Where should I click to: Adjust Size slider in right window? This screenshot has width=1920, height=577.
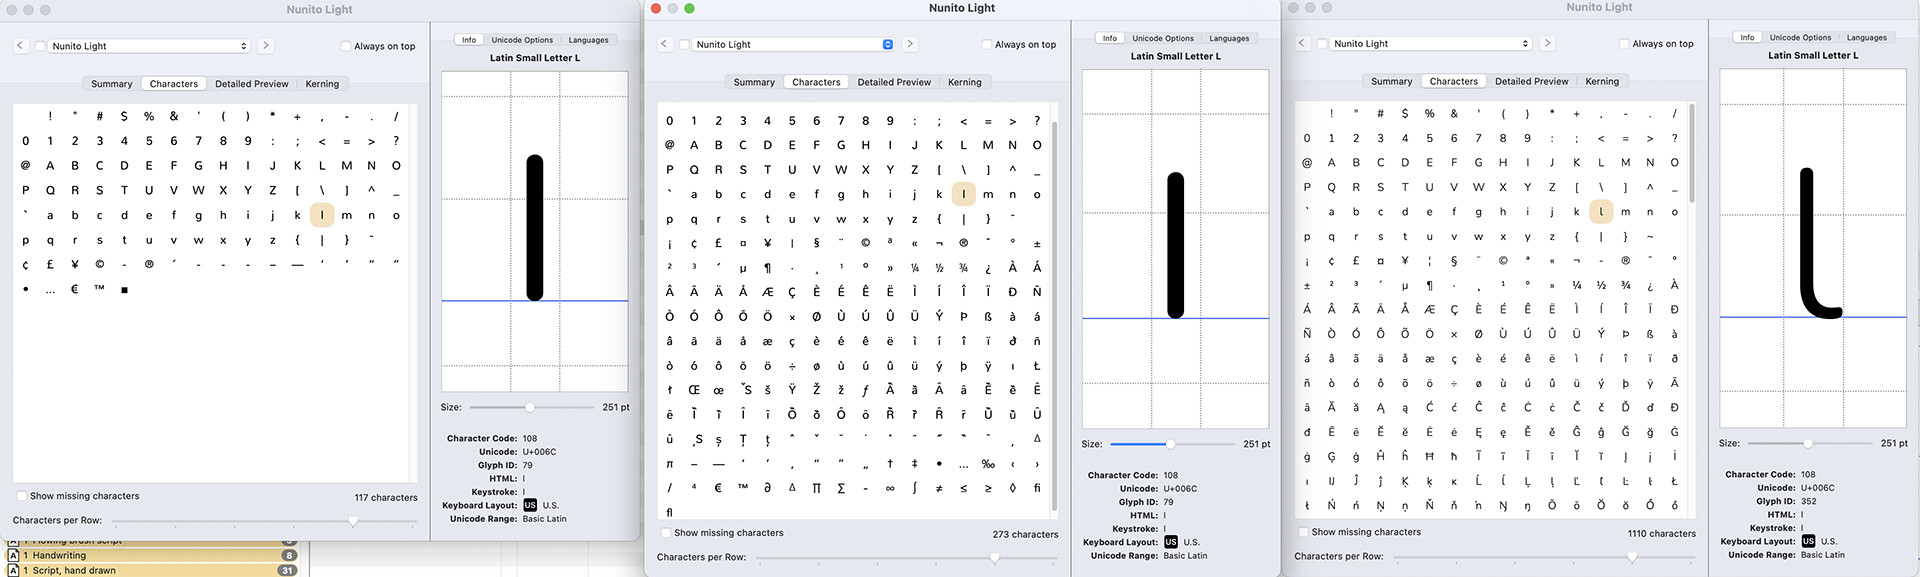[x=1808, y=443]
